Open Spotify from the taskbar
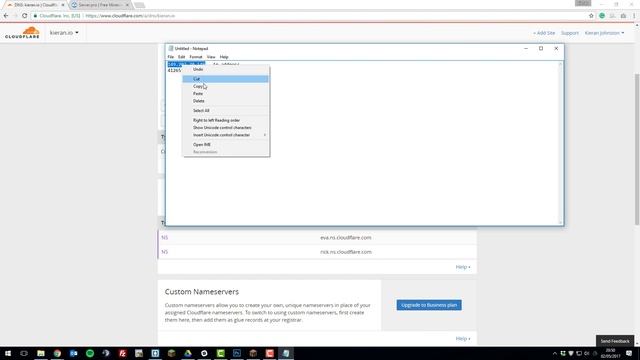The height and width of the screenshot is (360, 640). tap(90, 353)
